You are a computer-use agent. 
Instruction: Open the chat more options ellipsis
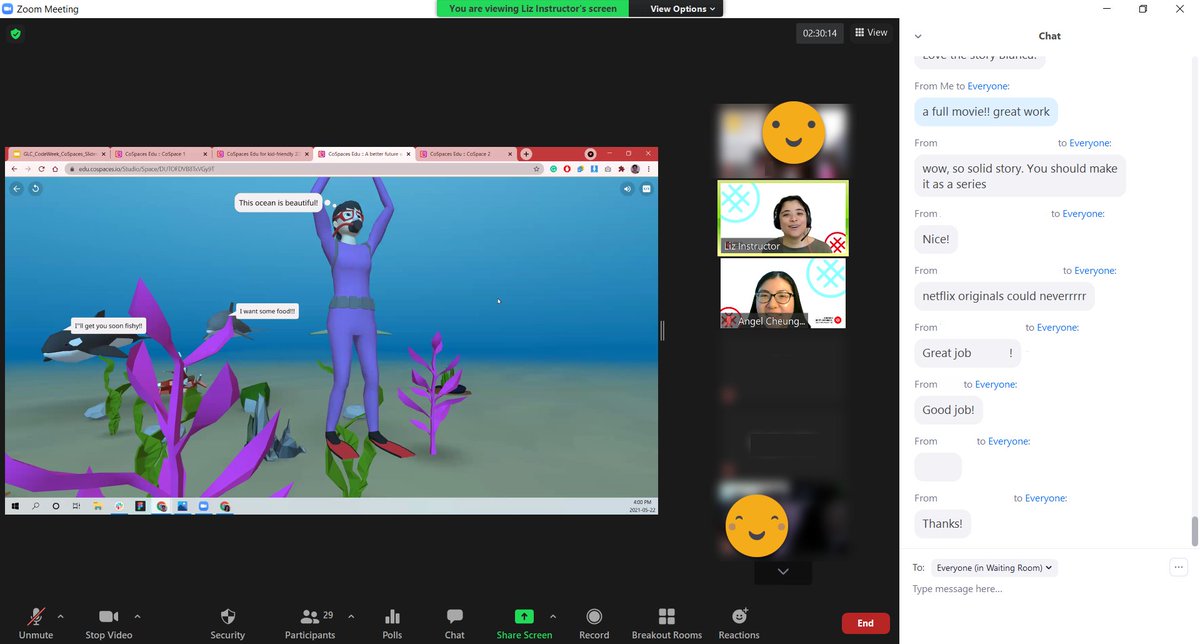tap(1178, 567)
